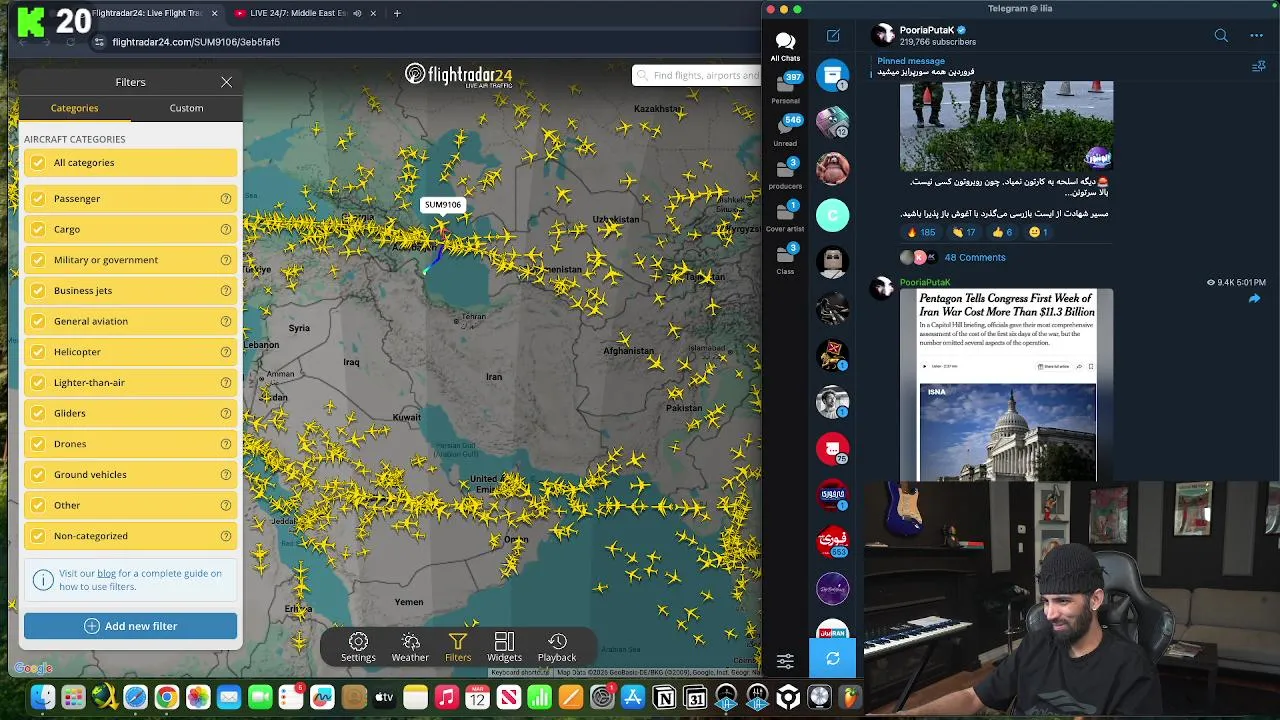This screenshot has height=720, width=1280.
Task: Open help icon for Military or government
Action: tap(226, 260)
